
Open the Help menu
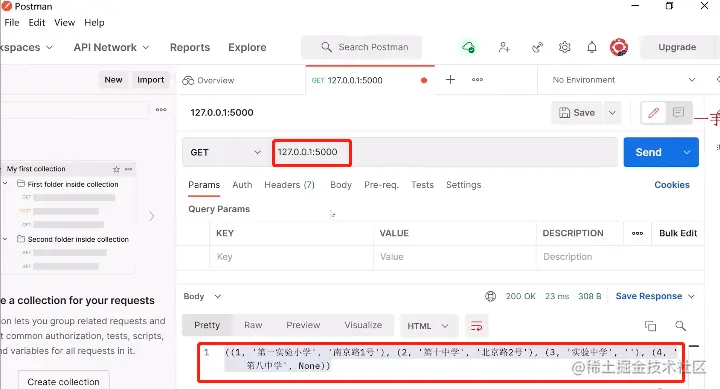click(94, 23)
